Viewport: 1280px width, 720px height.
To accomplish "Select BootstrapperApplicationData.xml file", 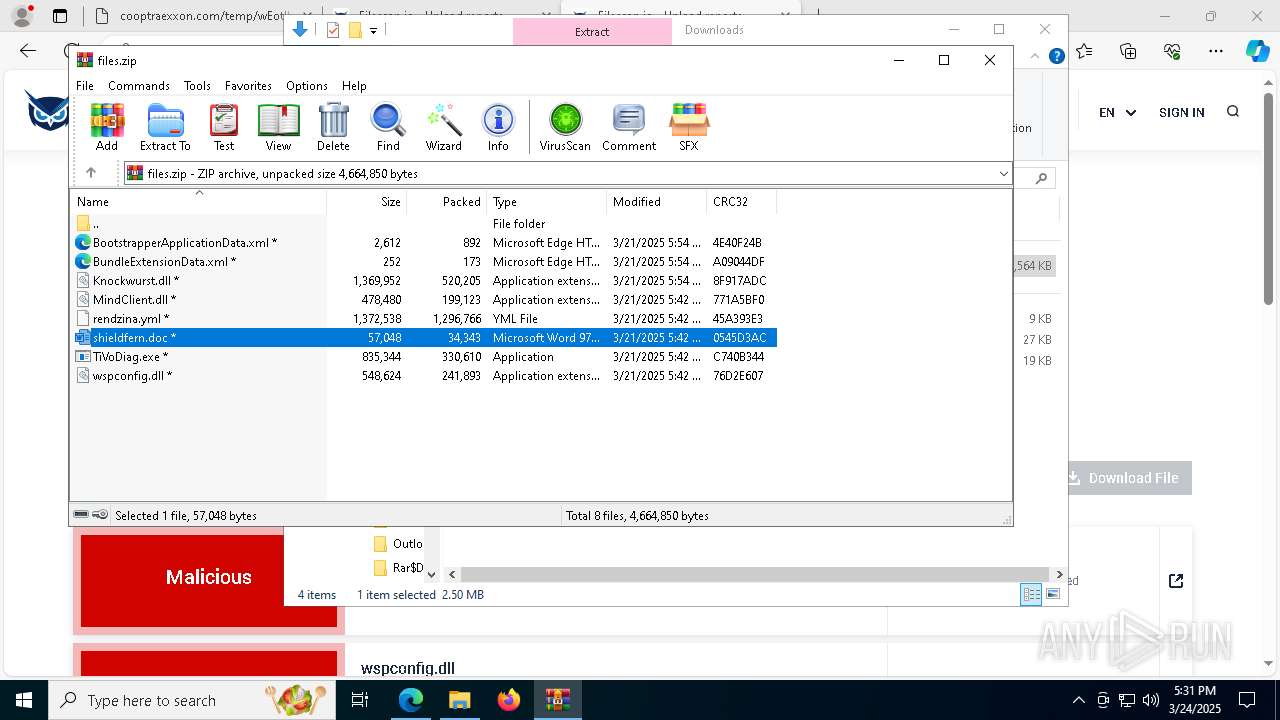I will point(424,243).
